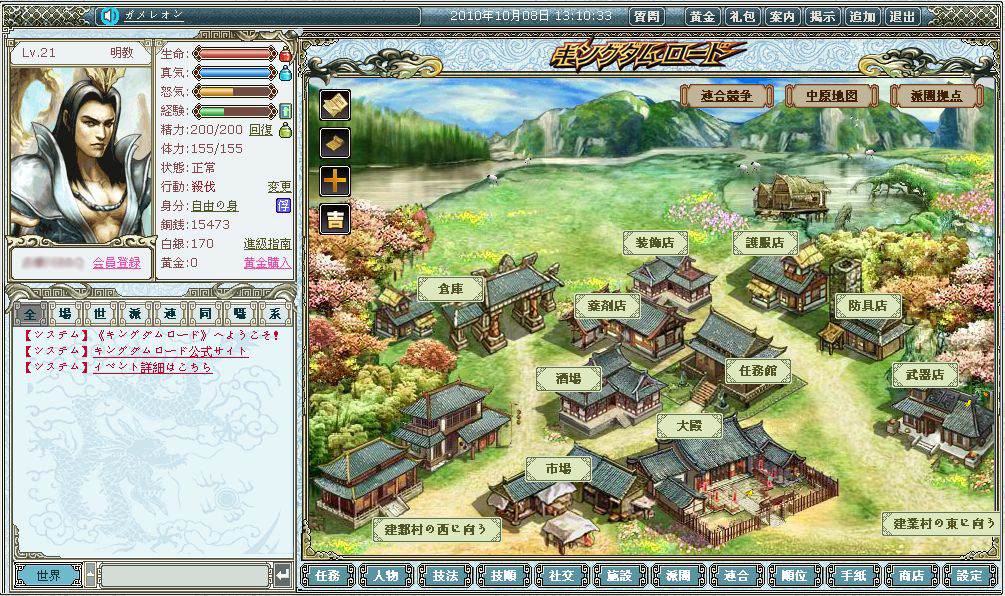Click the green experience level-up arrow icon
1005x596 pixels.
pyautogui.click(x=285, y=110)
